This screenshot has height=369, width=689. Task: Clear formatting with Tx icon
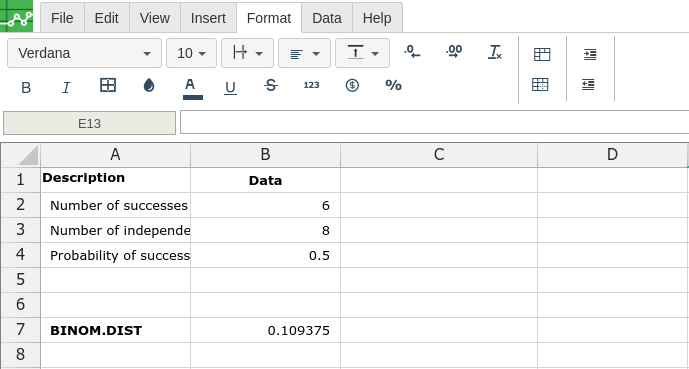point(495,52)
